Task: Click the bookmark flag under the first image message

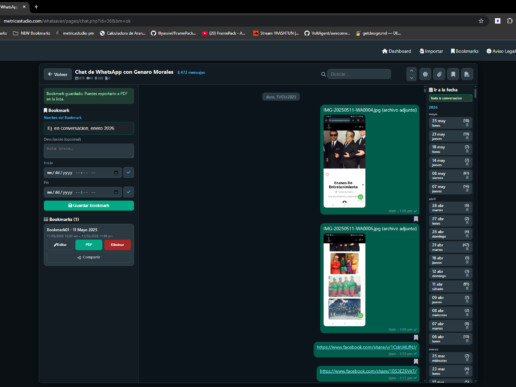Action: [416, 219]
